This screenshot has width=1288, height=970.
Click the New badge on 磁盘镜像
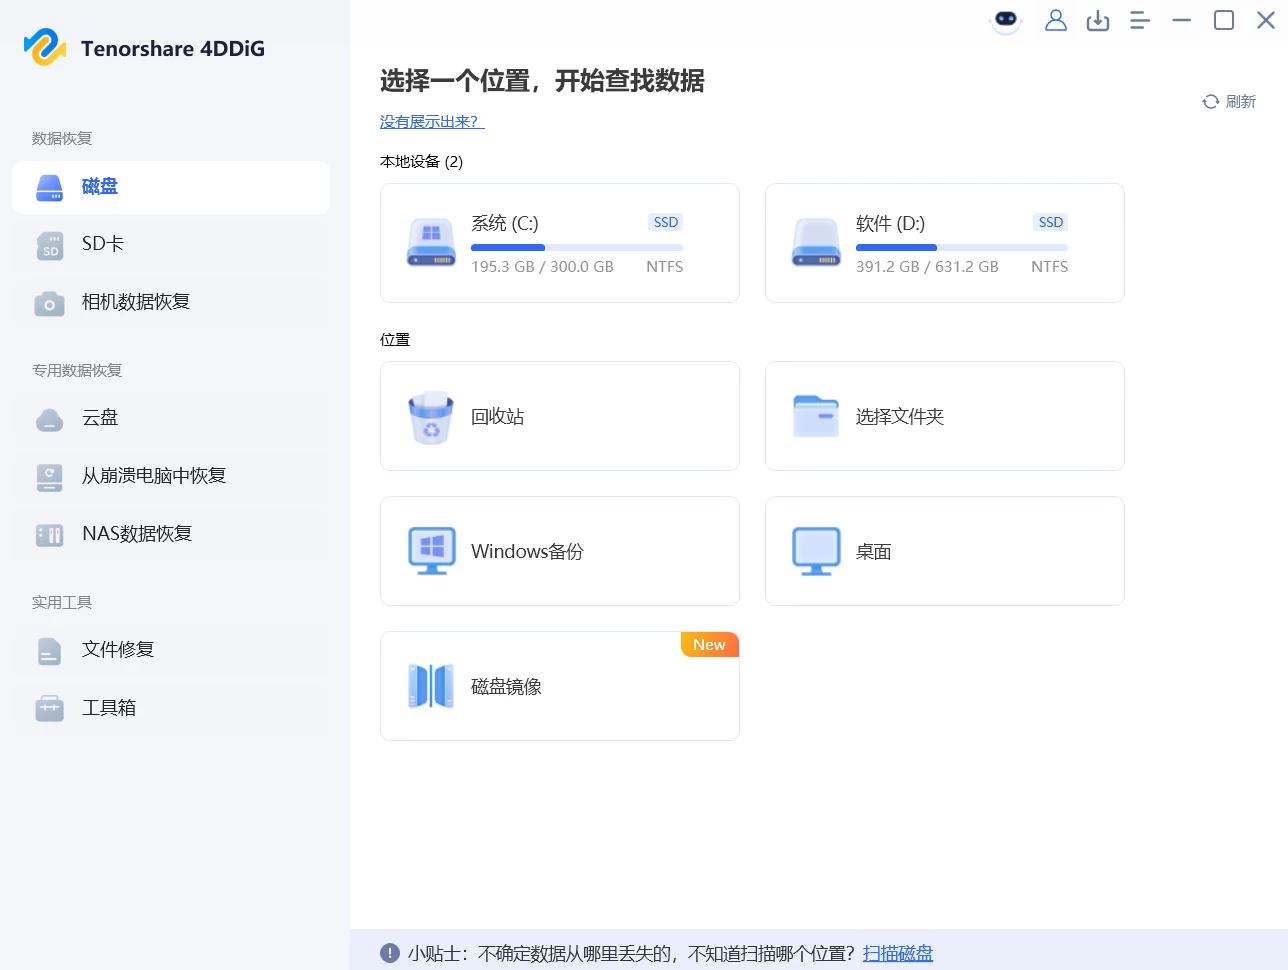point(709,645)
